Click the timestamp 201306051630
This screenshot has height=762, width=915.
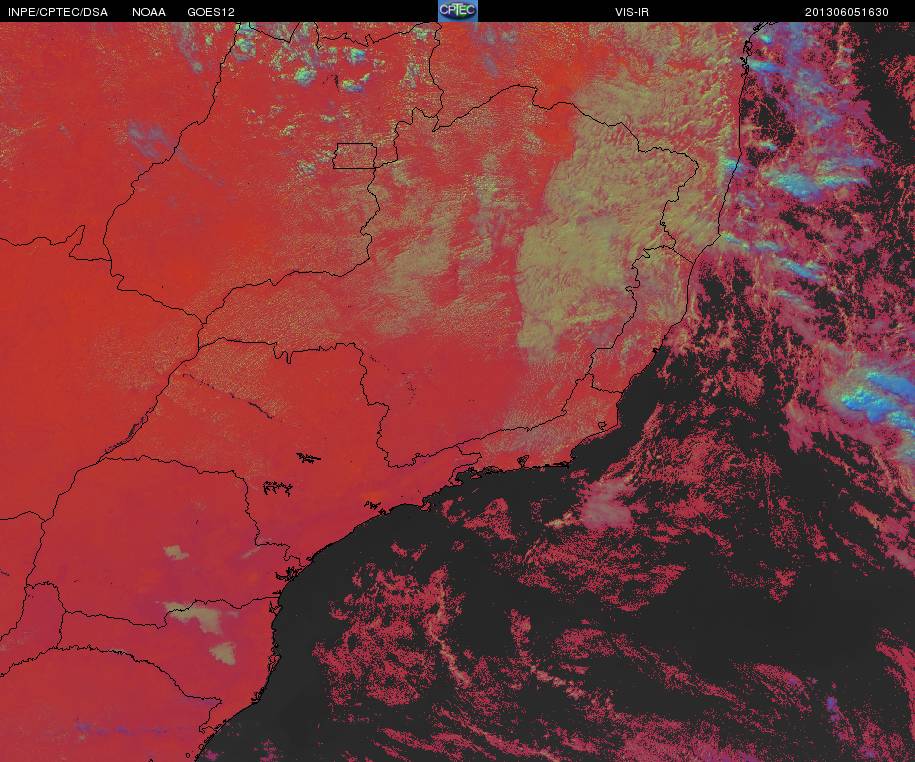(847, 12)
